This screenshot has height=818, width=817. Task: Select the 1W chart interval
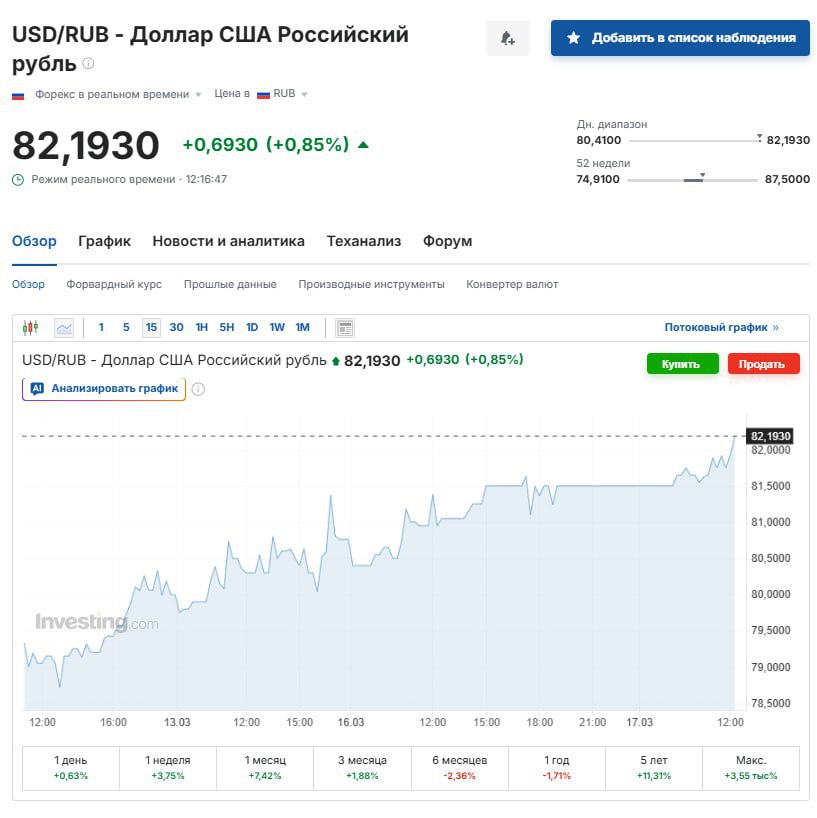pyautogui.click(x=277, y=327)
